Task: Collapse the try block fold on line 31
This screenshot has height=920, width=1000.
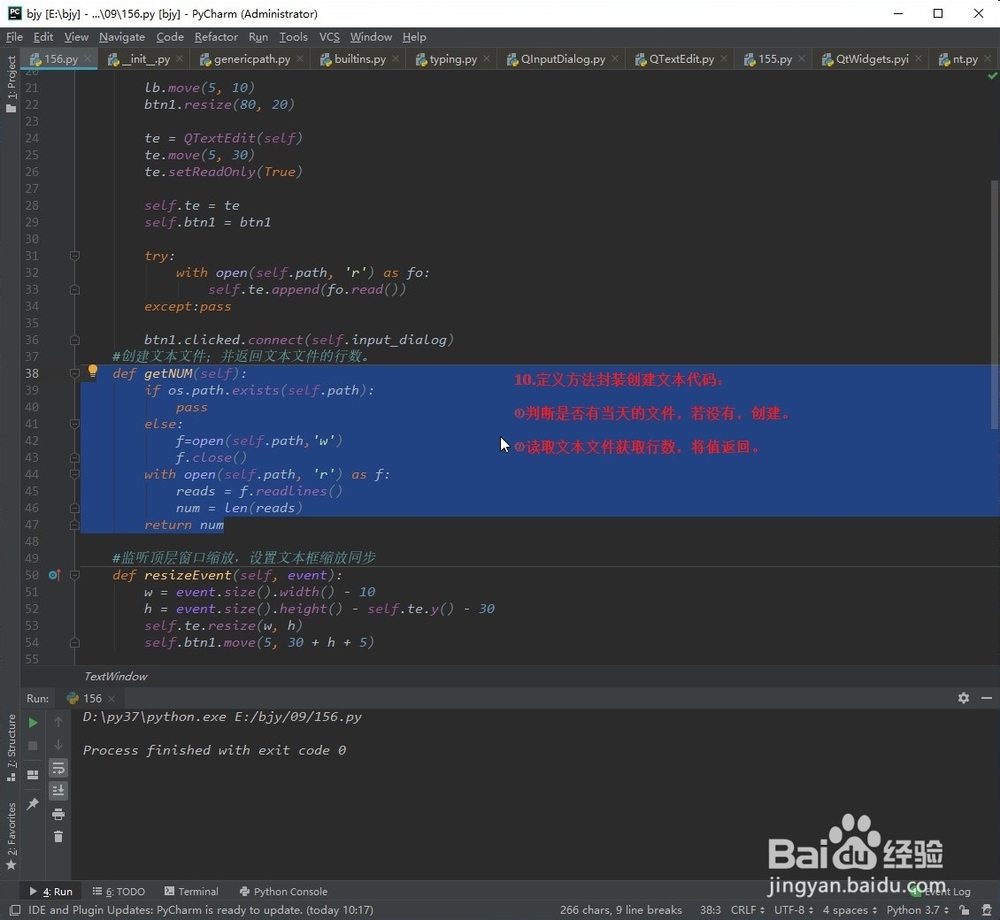Action: [x=75, y=256]
